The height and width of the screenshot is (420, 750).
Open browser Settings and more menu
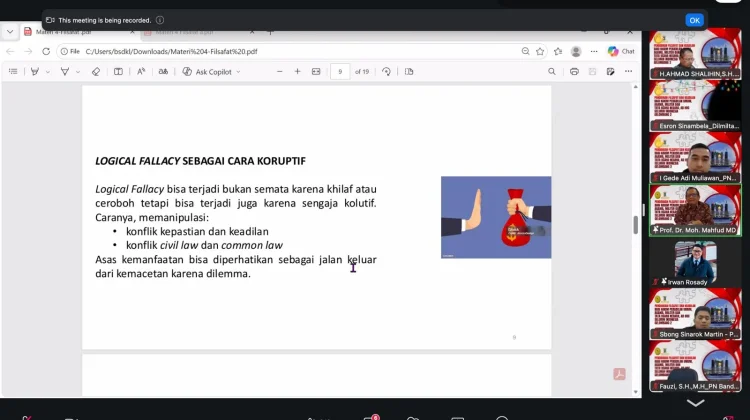coord(594,51)
